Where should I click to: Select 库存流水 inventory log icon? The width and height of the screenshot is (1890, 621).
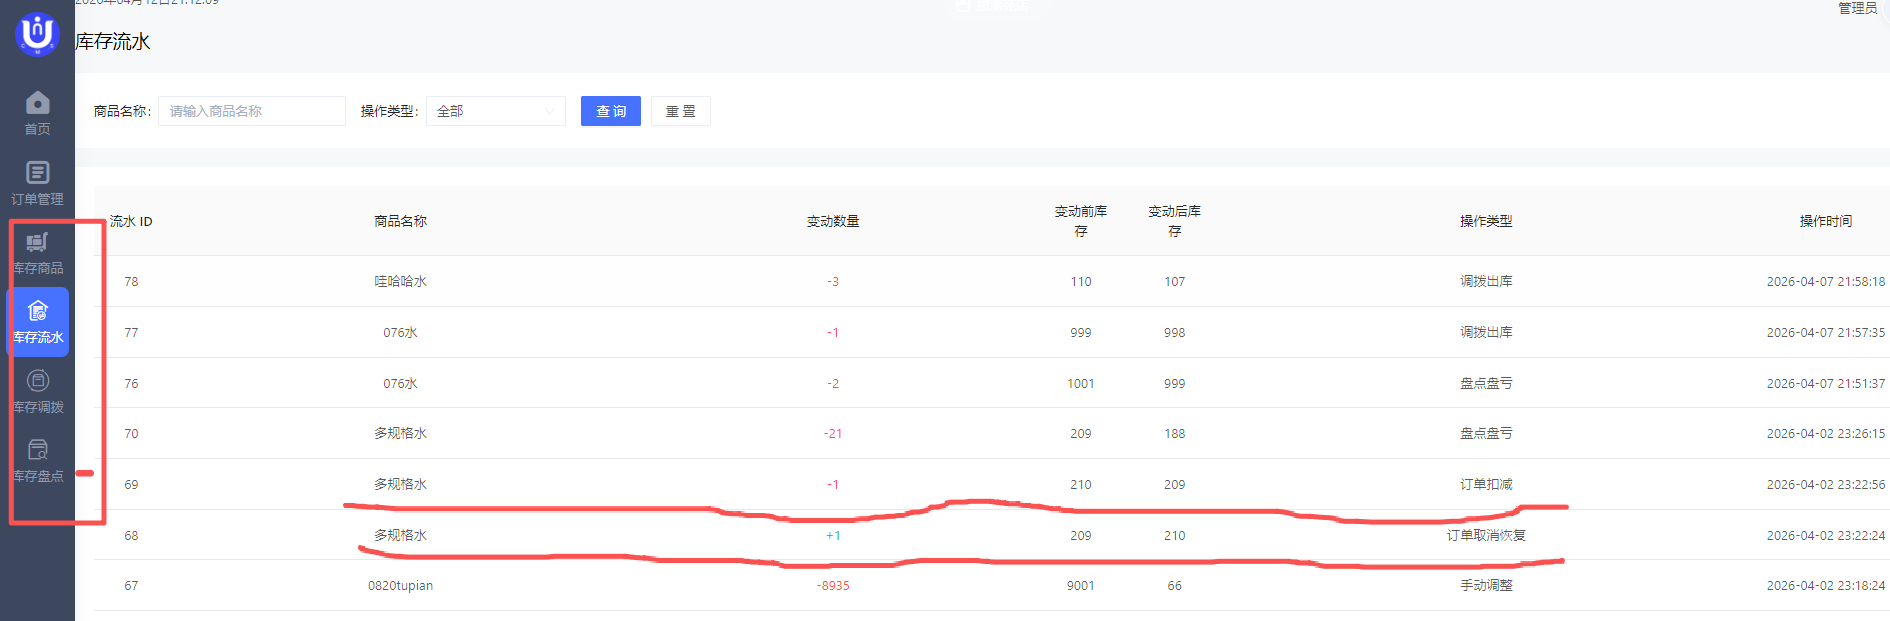pos(37,312)
